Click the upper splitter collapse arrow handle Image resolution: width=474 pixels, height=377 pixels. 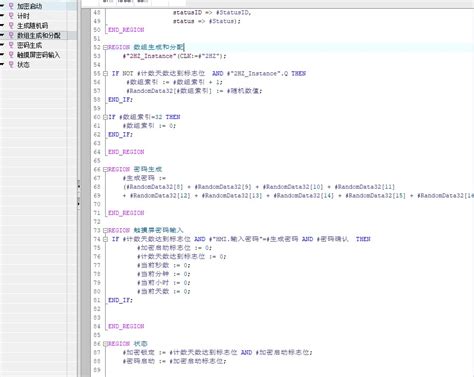coord(79,186)
